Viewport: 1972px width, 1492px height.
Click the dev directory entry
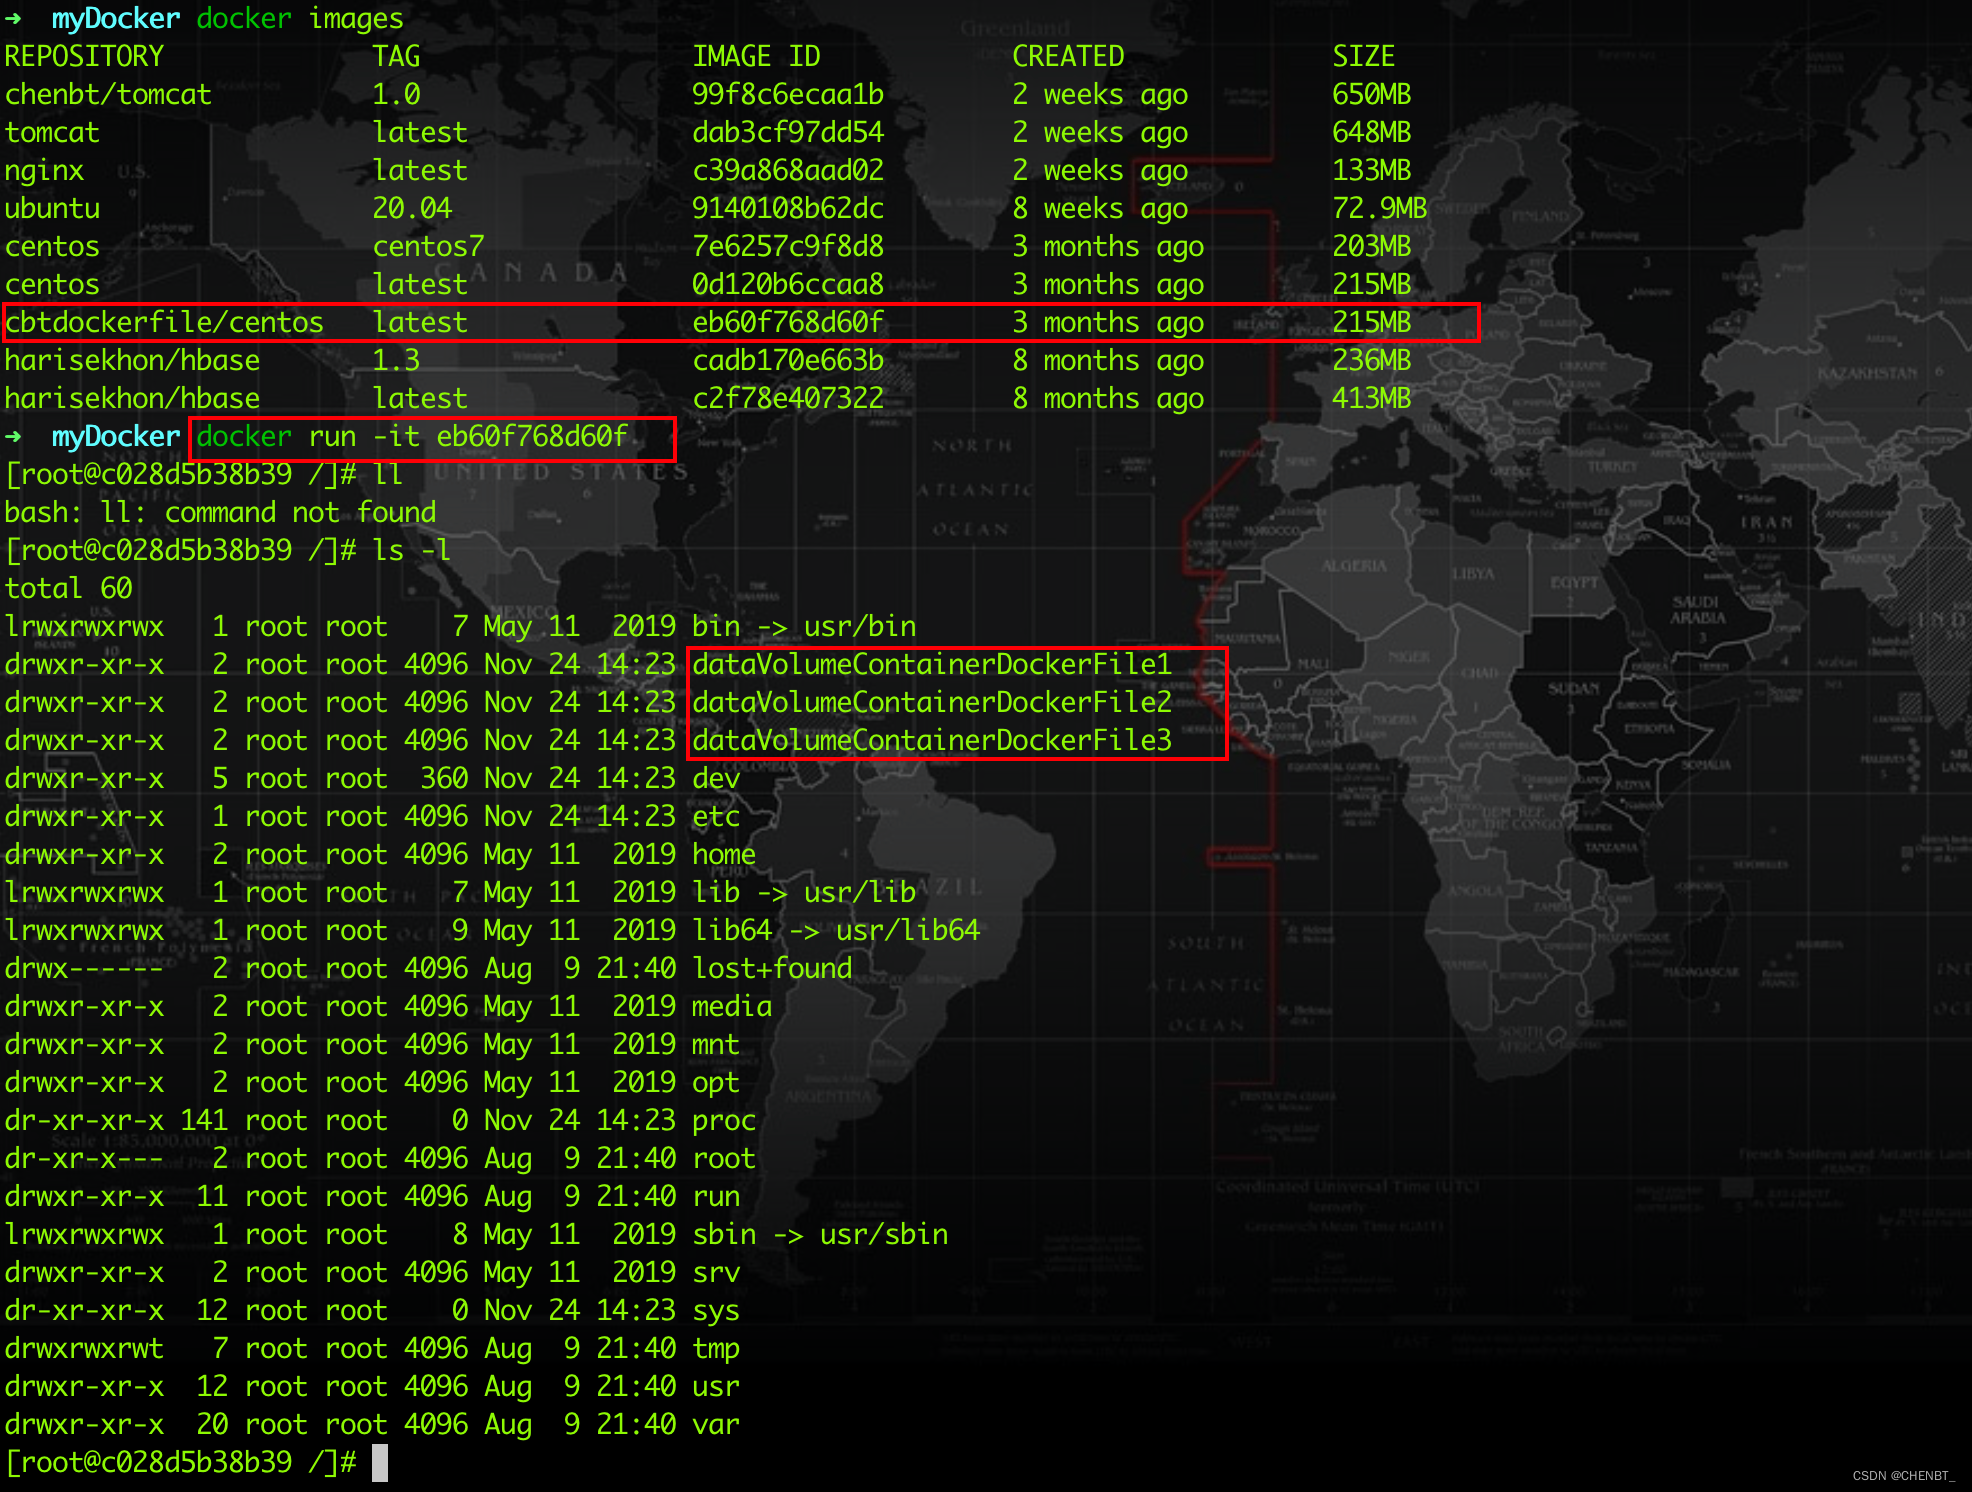pyautogui.click(x=716, y=778)
